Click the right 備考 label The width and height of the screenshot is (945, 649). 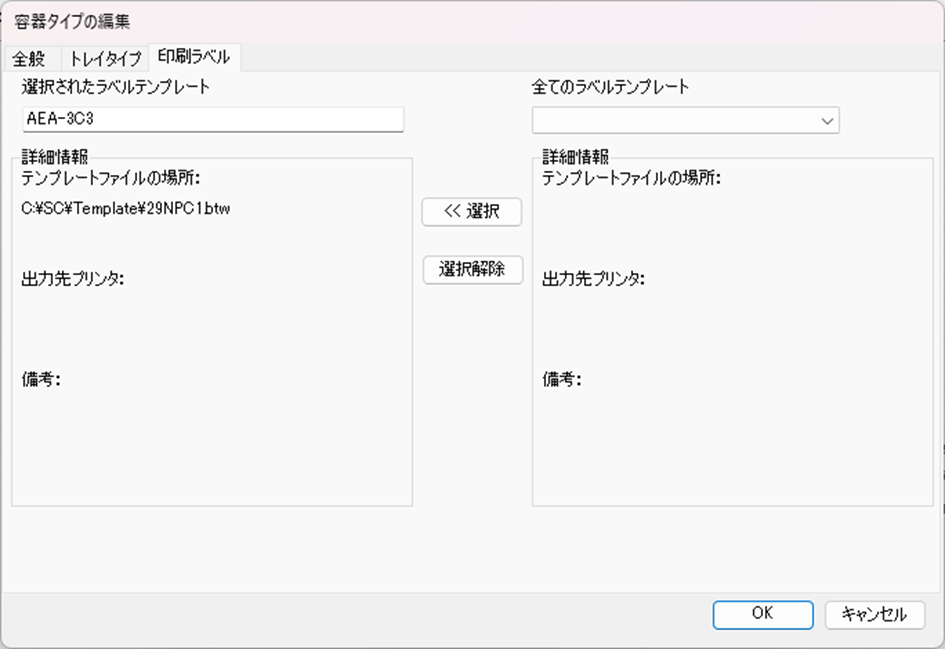(x=562, y=379)
